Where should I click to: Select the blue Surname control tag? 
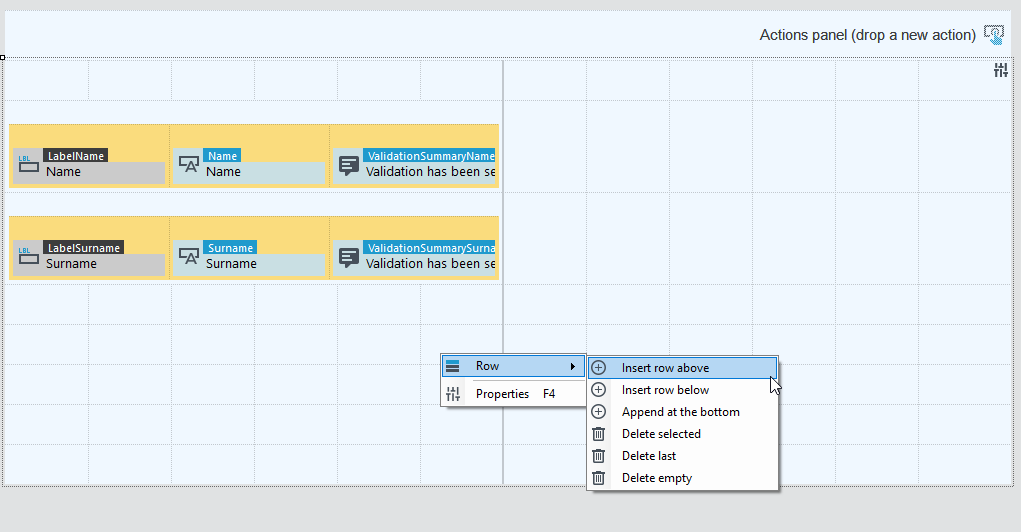(x=230, y=247)
